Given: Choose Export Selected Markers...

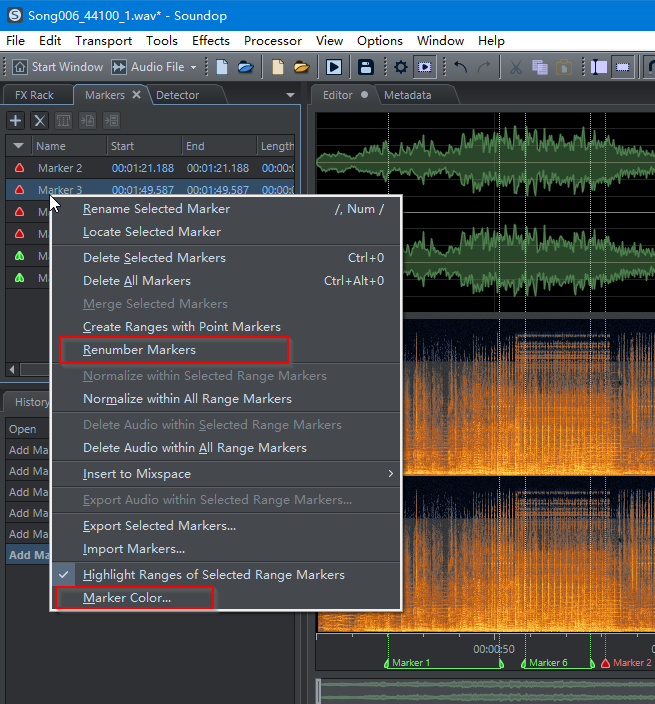Looking at the screenshot, I should (x=226, y=526).
